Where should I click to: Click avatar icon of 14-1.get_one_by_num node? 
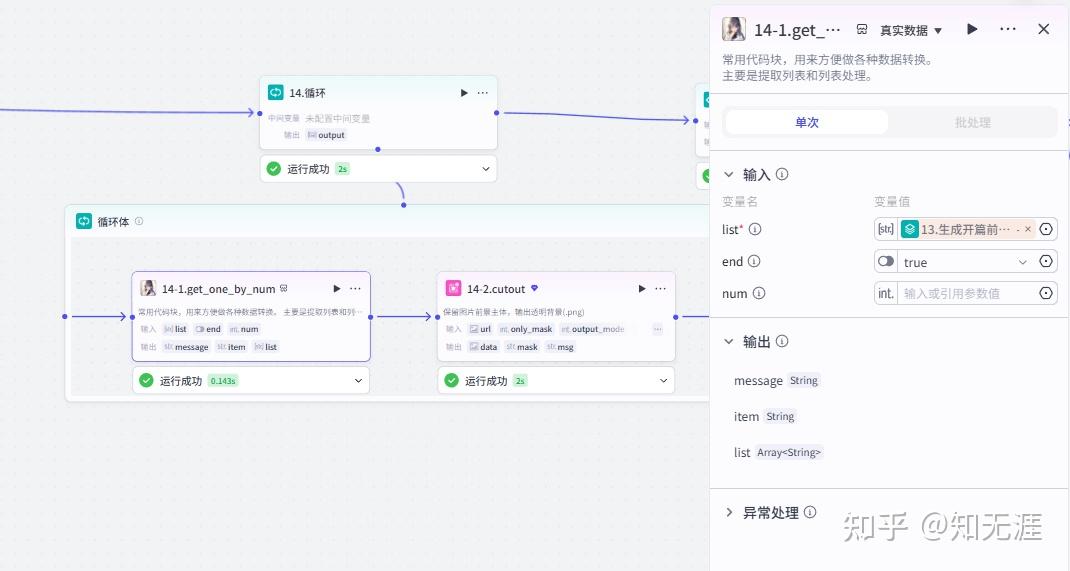pyautogui.click(x=147, y=288)
